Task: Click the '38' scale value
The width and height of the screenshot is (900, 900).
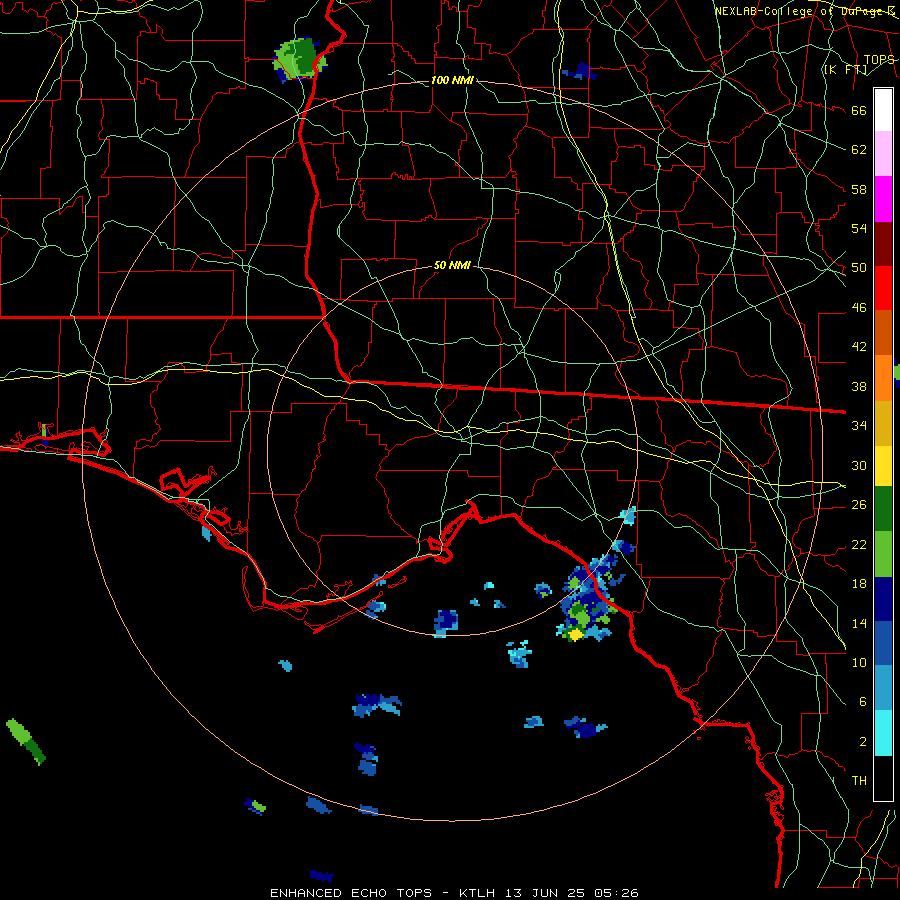Action: (859, 386)
